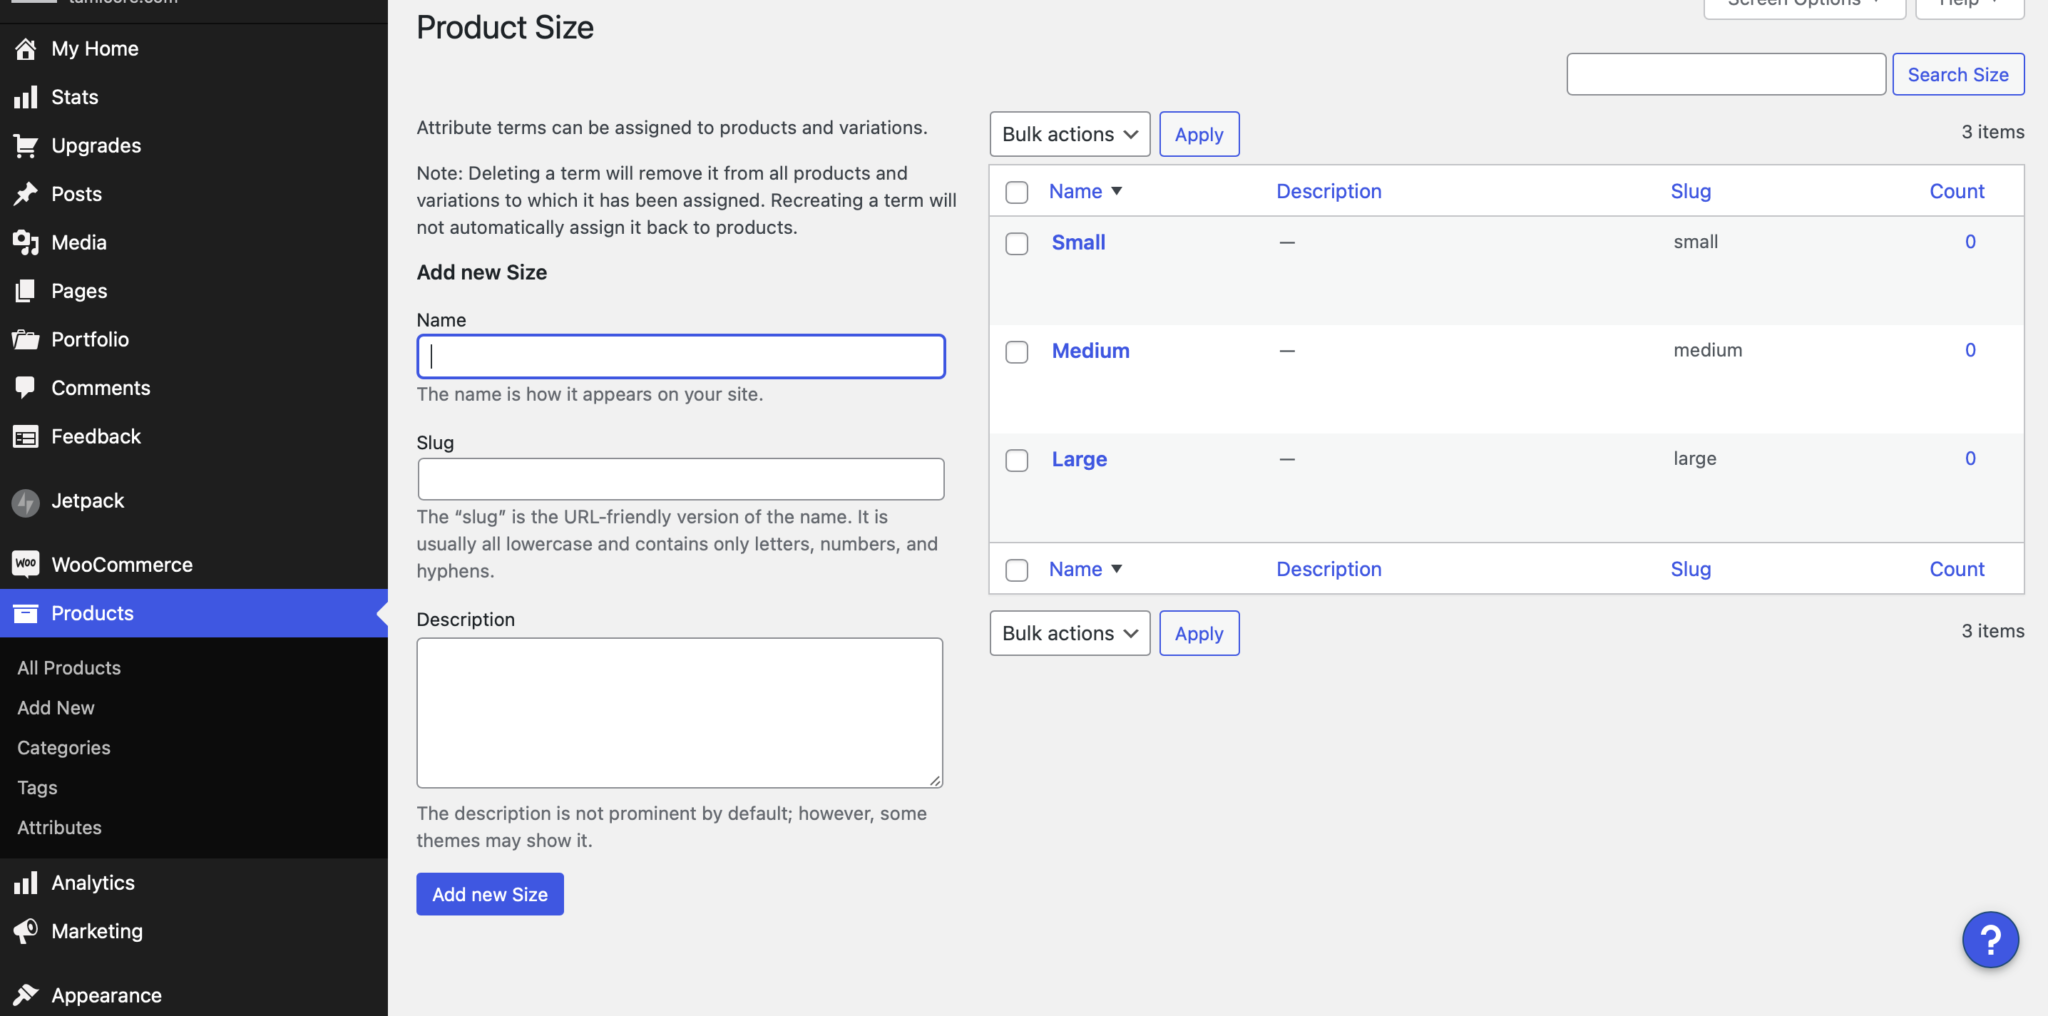This screenshot has height=1016, width=2048.
Task: Open the top Bulk actions dropdown
Action: [x=1070, y=134]
